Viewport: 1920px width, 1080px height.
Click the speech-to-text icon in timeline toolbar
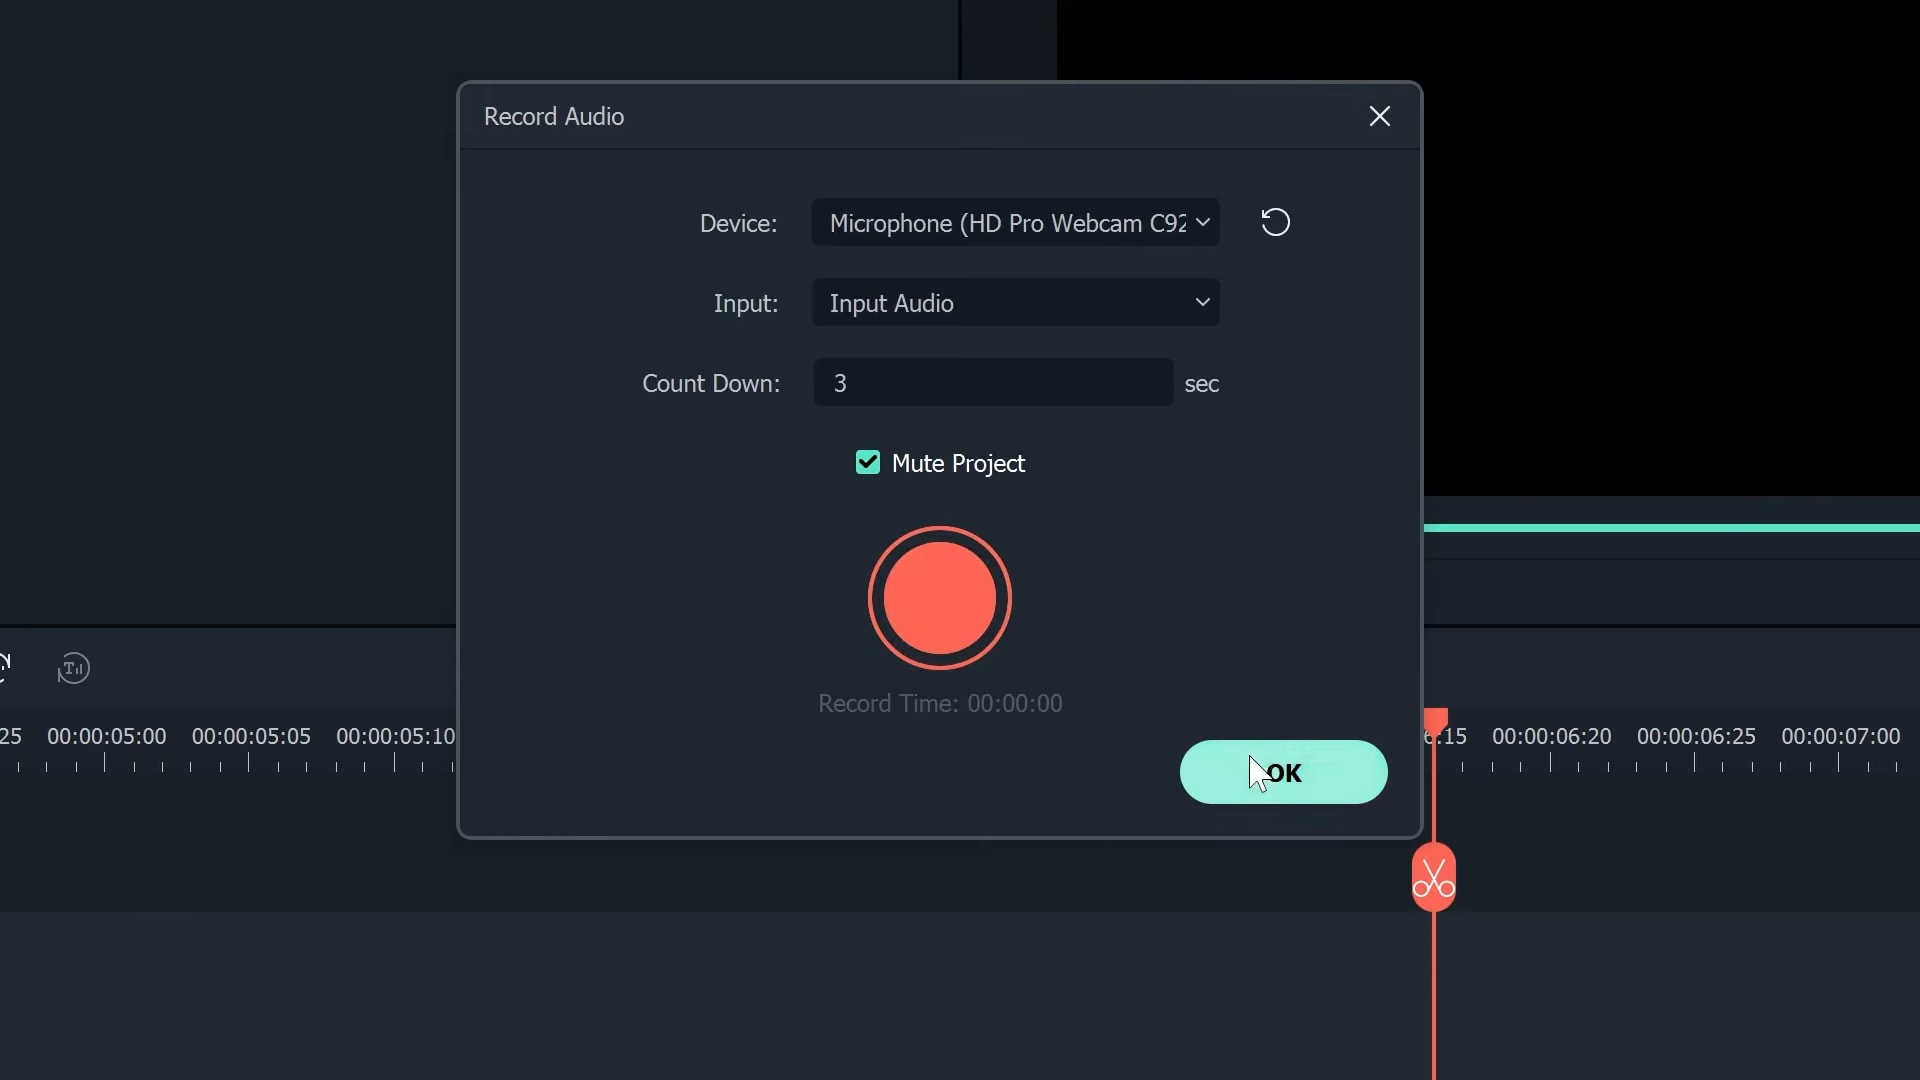(x=73, y=668)
